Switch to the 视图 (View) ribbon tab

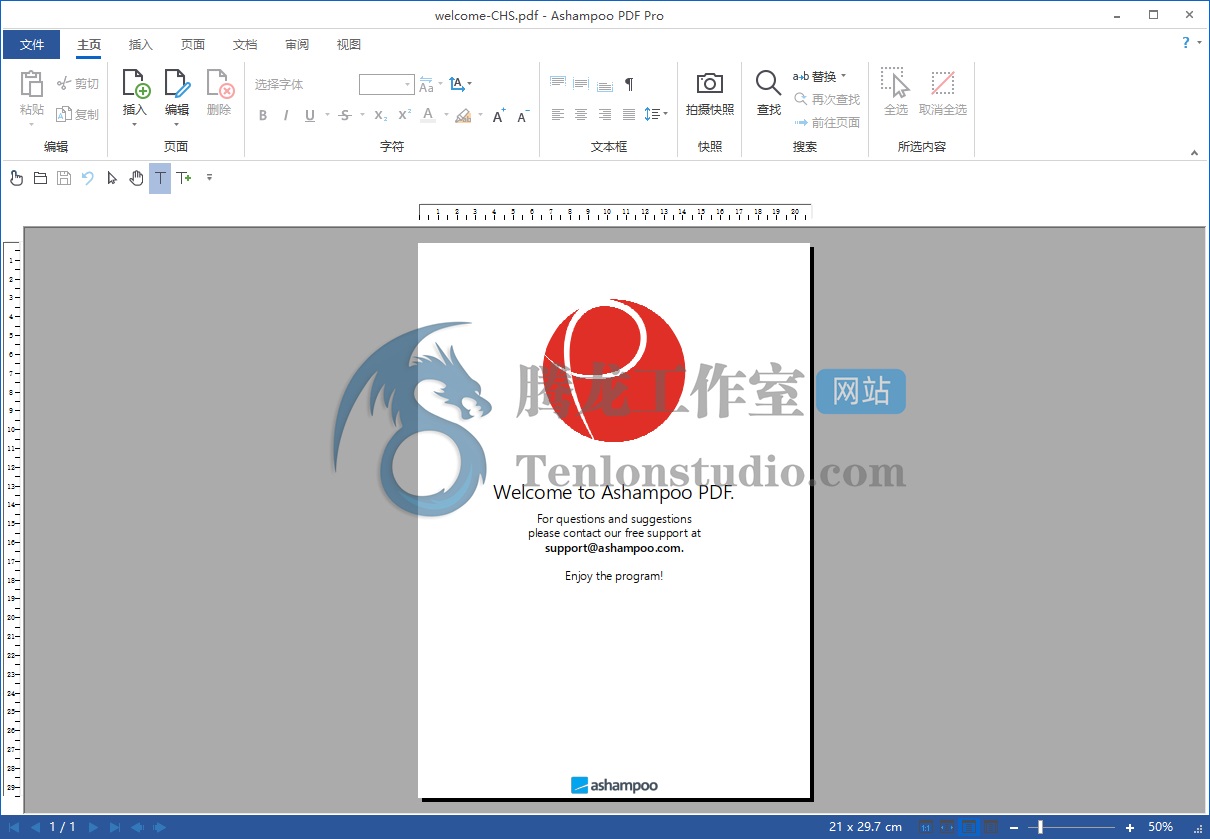click(349, 44)
